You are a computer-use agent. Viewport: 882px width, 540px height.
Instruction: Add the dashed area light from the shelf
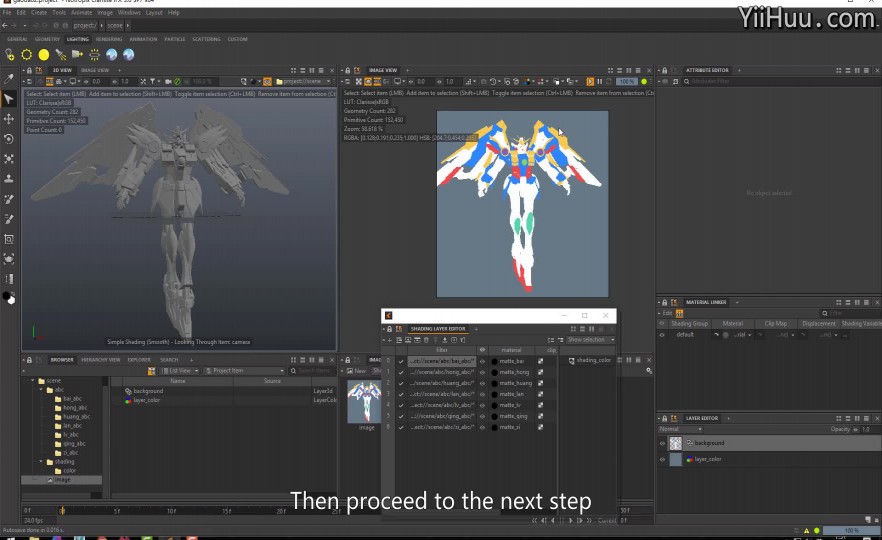[94, 55]
